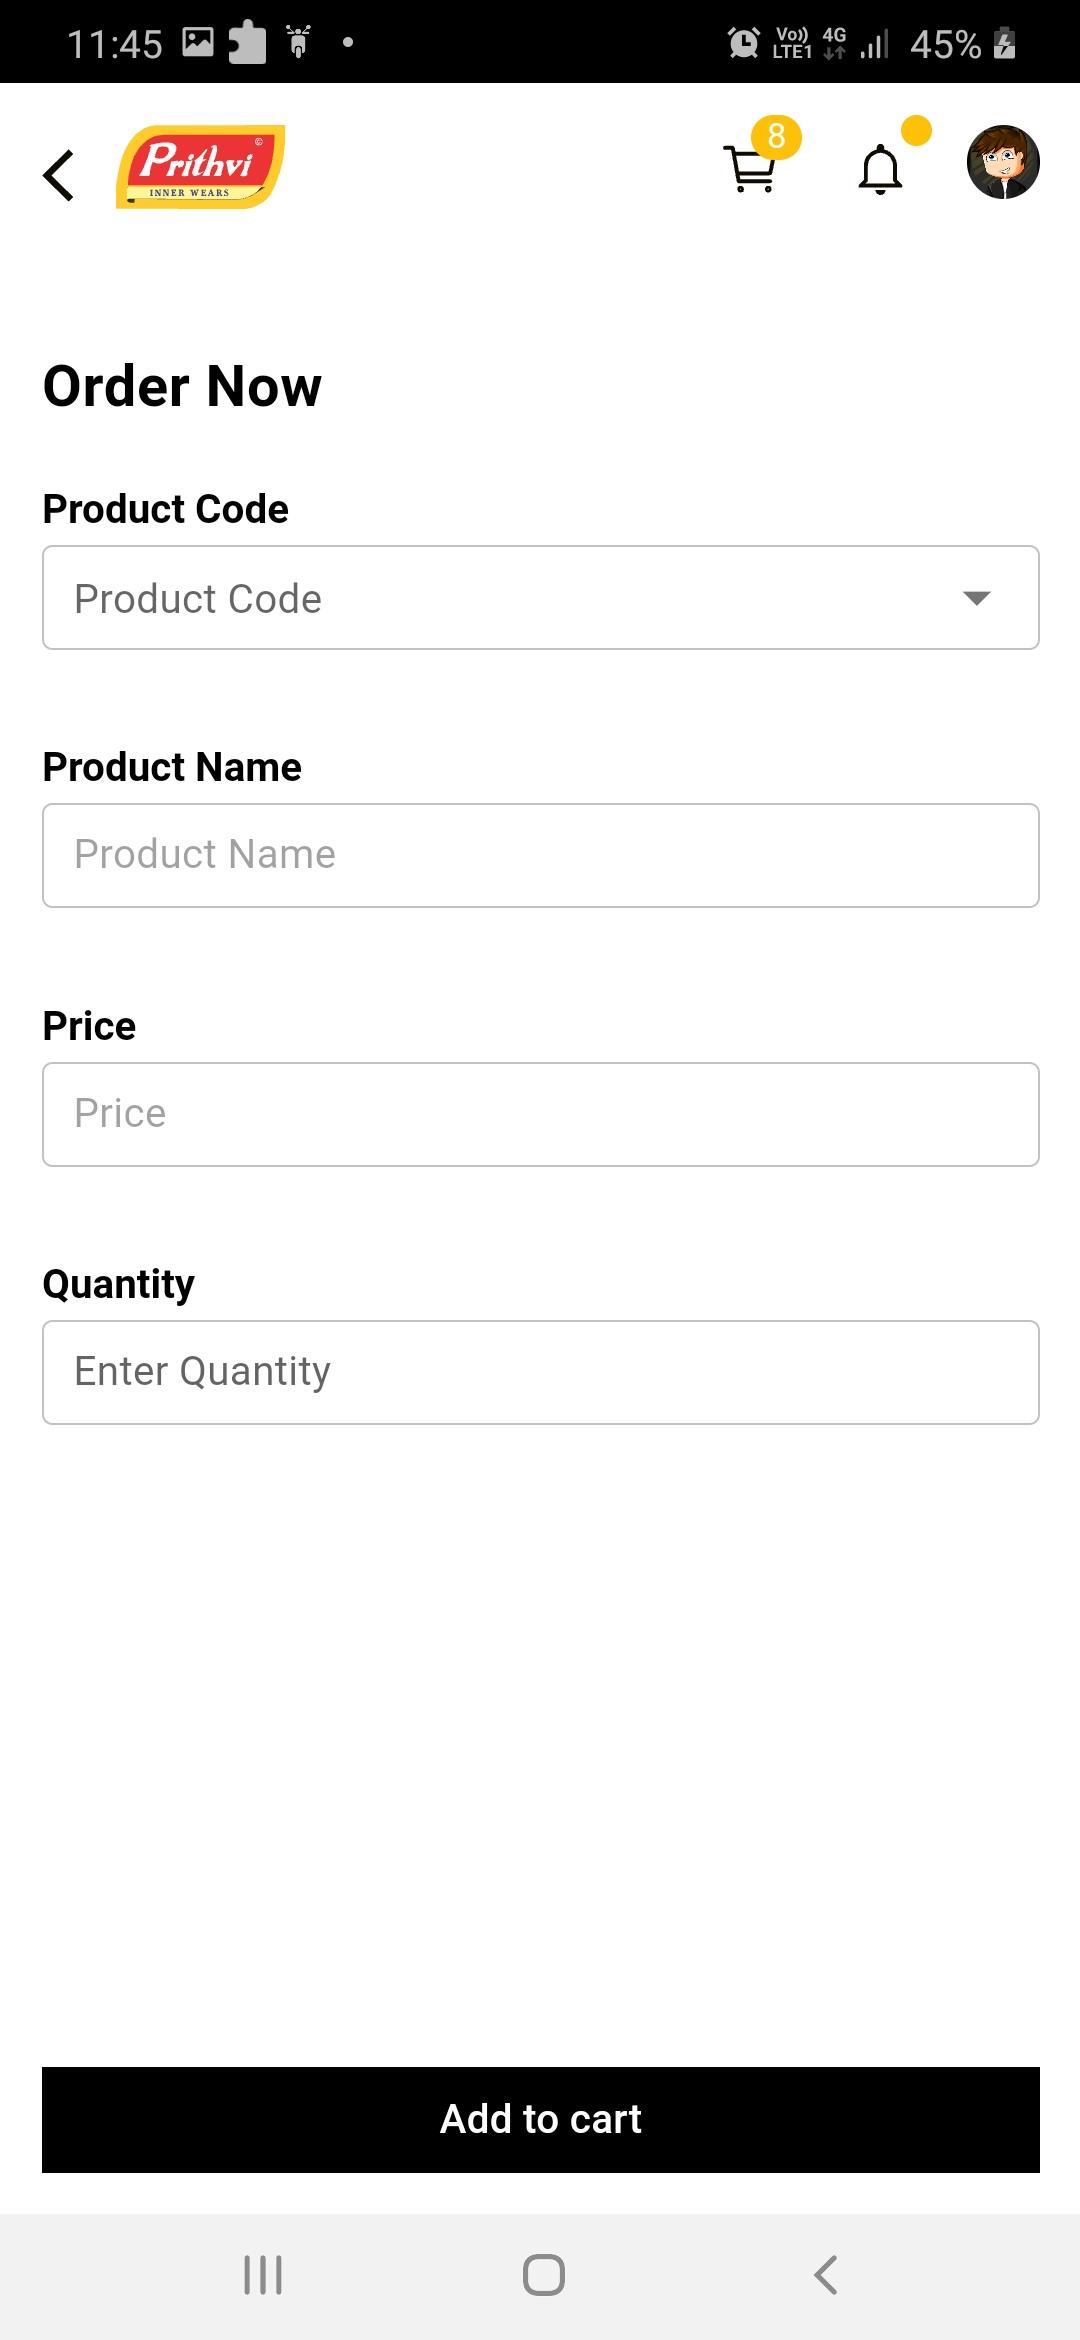The image size is (1080, 2340).
Task: Tap the alarm icon in status bar
Action: [x=743, y=43]
